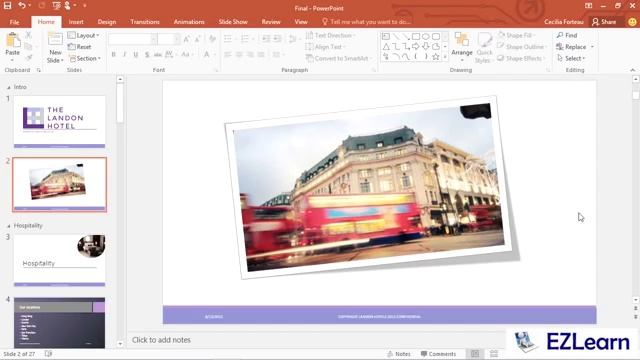
Task: Open the Font Color picker
Action: click(x=207, y=54)
